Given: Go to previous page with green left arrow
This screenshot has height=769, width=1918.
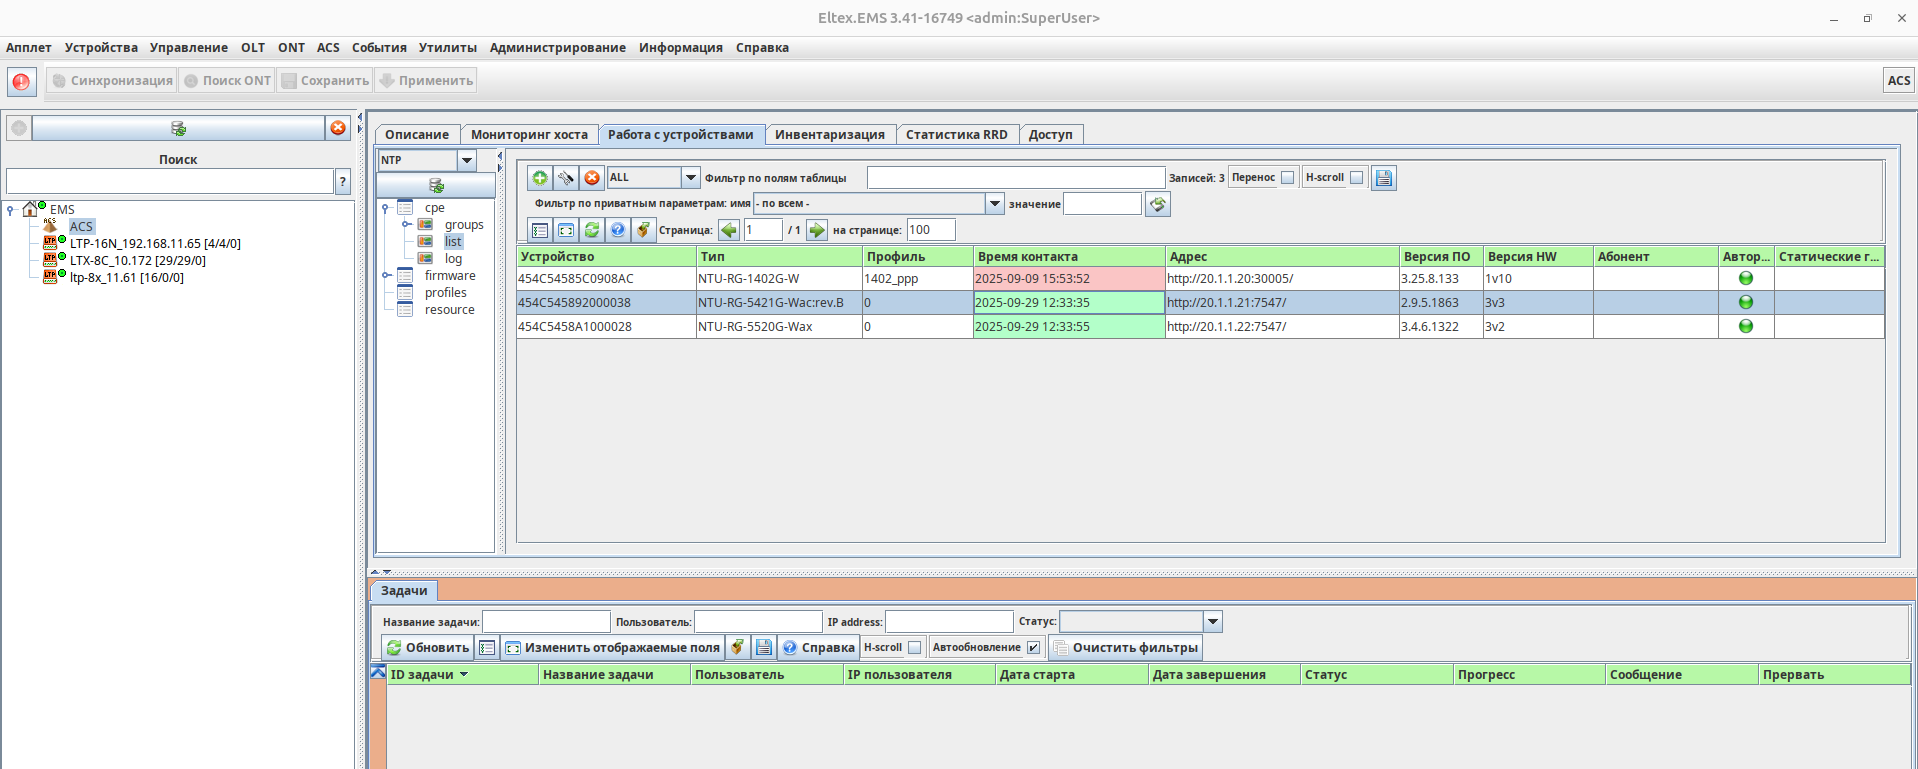Looking at the screenshot, I should click(729, 230).
